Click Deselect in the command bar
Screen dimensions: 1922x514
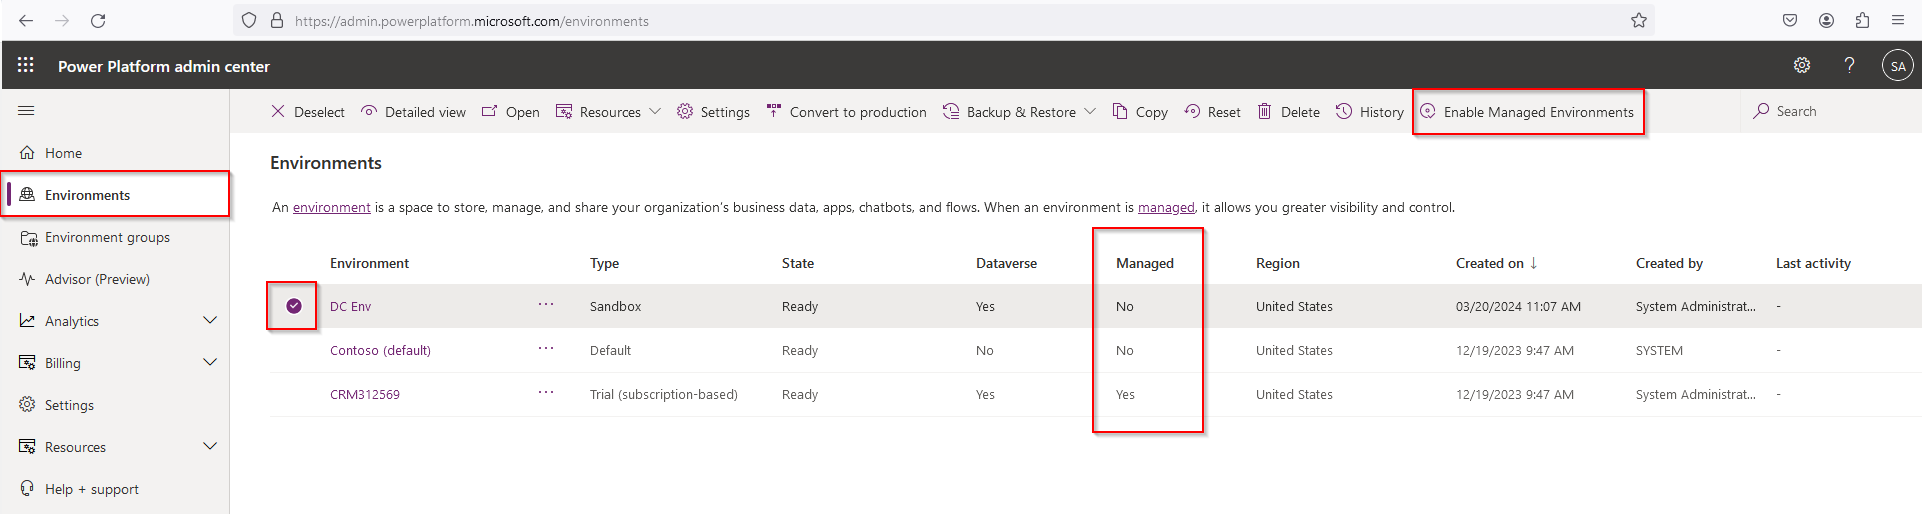(x=308, y=112)
